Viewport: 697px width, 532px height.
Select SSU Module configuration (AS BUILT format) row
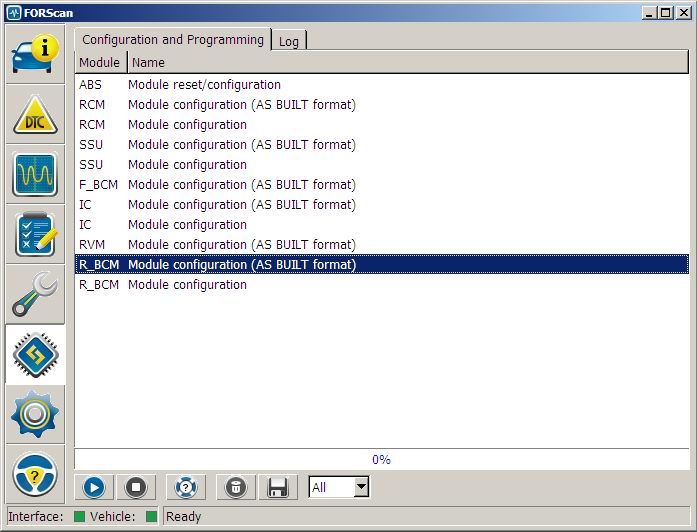click(x=382, y=144)
